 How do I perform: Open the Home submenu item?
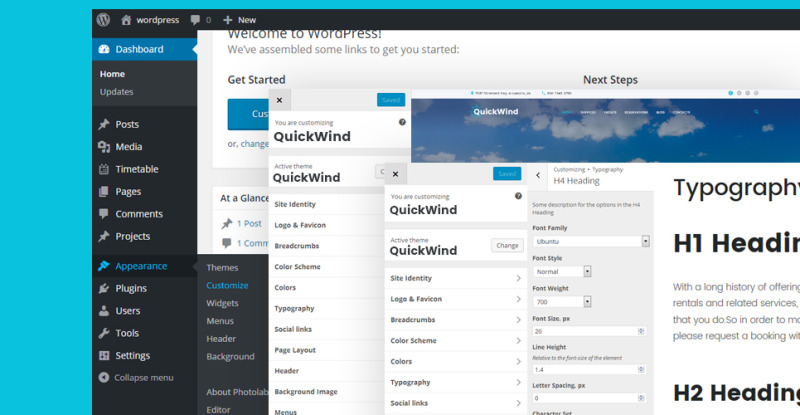coord(112,74)
